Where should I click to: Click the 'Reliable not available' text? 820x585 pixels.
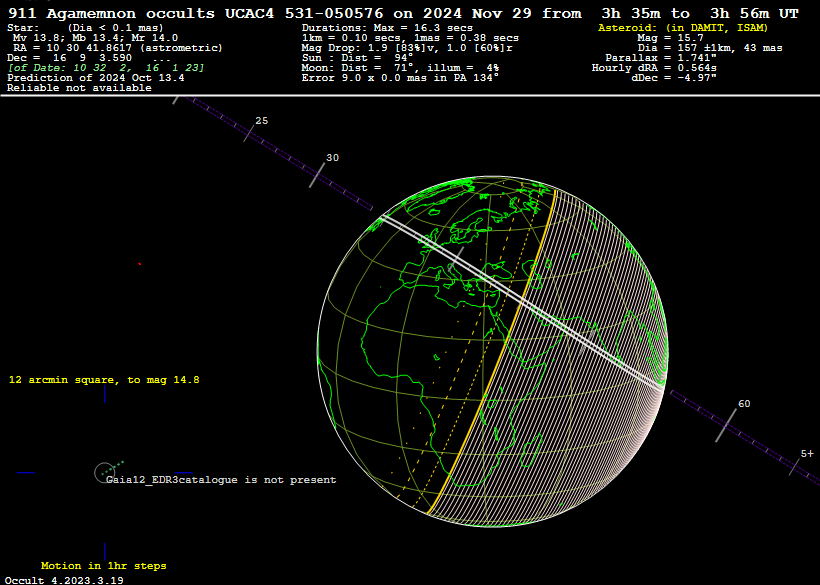[79, 88]
